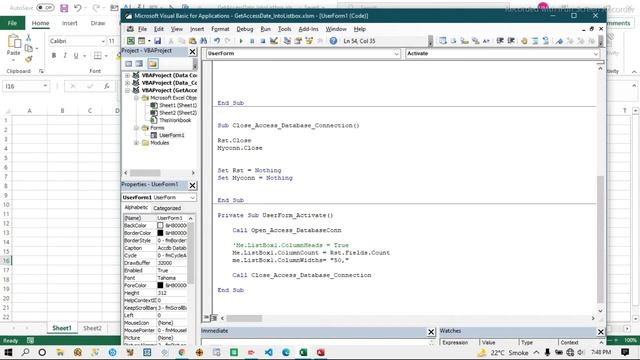Open the Add-Ins menu in VBA editor

308,29
